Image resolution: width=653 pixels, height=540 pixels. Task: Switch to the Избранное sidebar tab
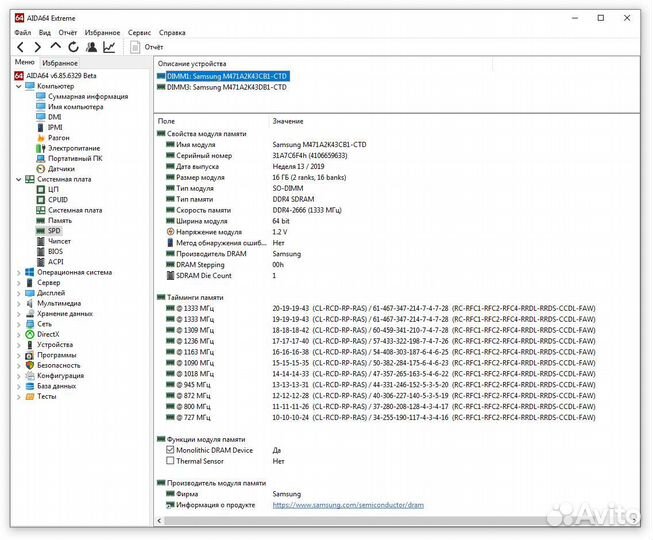pos(60,63)
